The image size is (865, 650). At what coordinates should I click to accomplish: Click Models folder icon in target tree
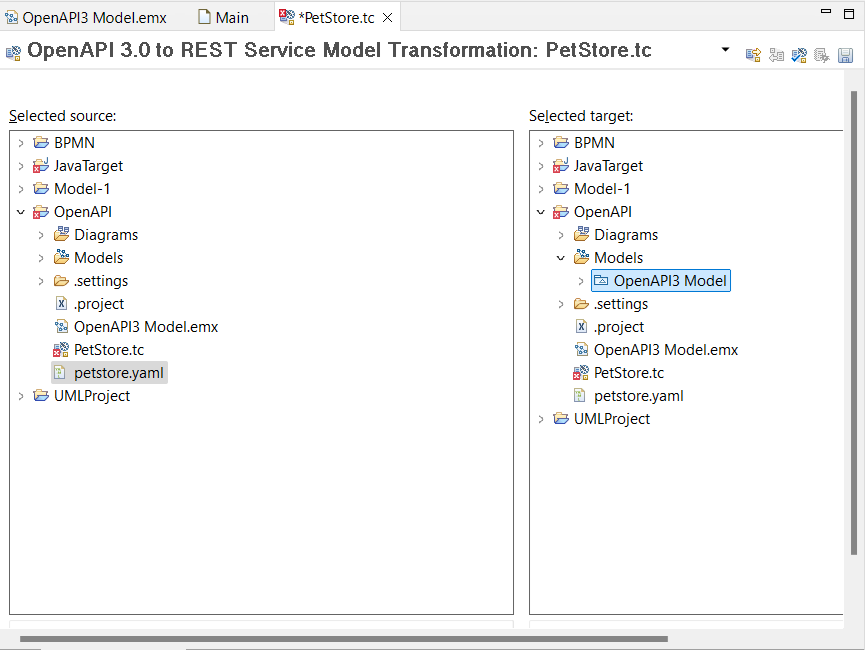tap(581, 257)
